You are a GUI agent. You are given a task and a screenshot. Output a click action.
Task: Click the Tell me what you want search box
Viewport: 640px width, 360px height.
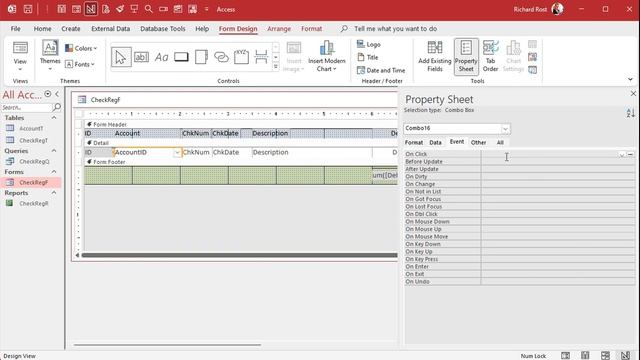pyautogui.click(x=395, y=29)
